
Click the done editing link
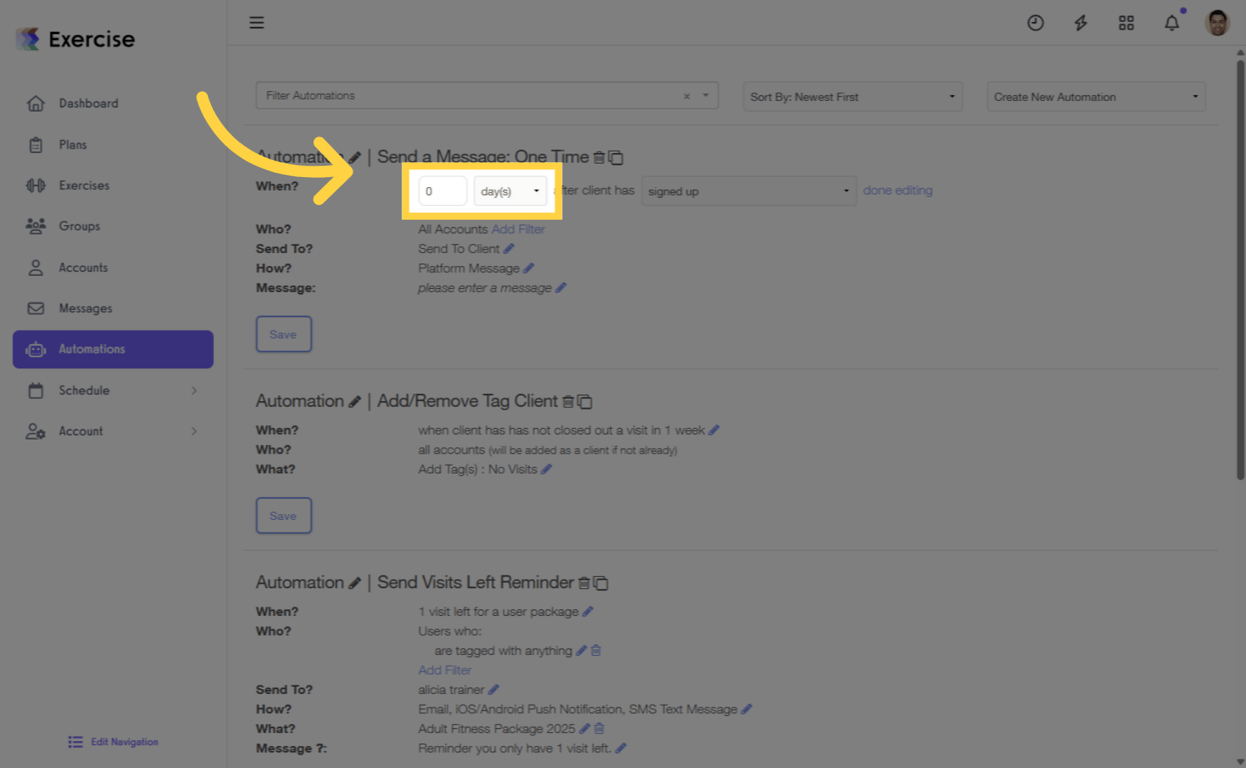click(898, 190)
